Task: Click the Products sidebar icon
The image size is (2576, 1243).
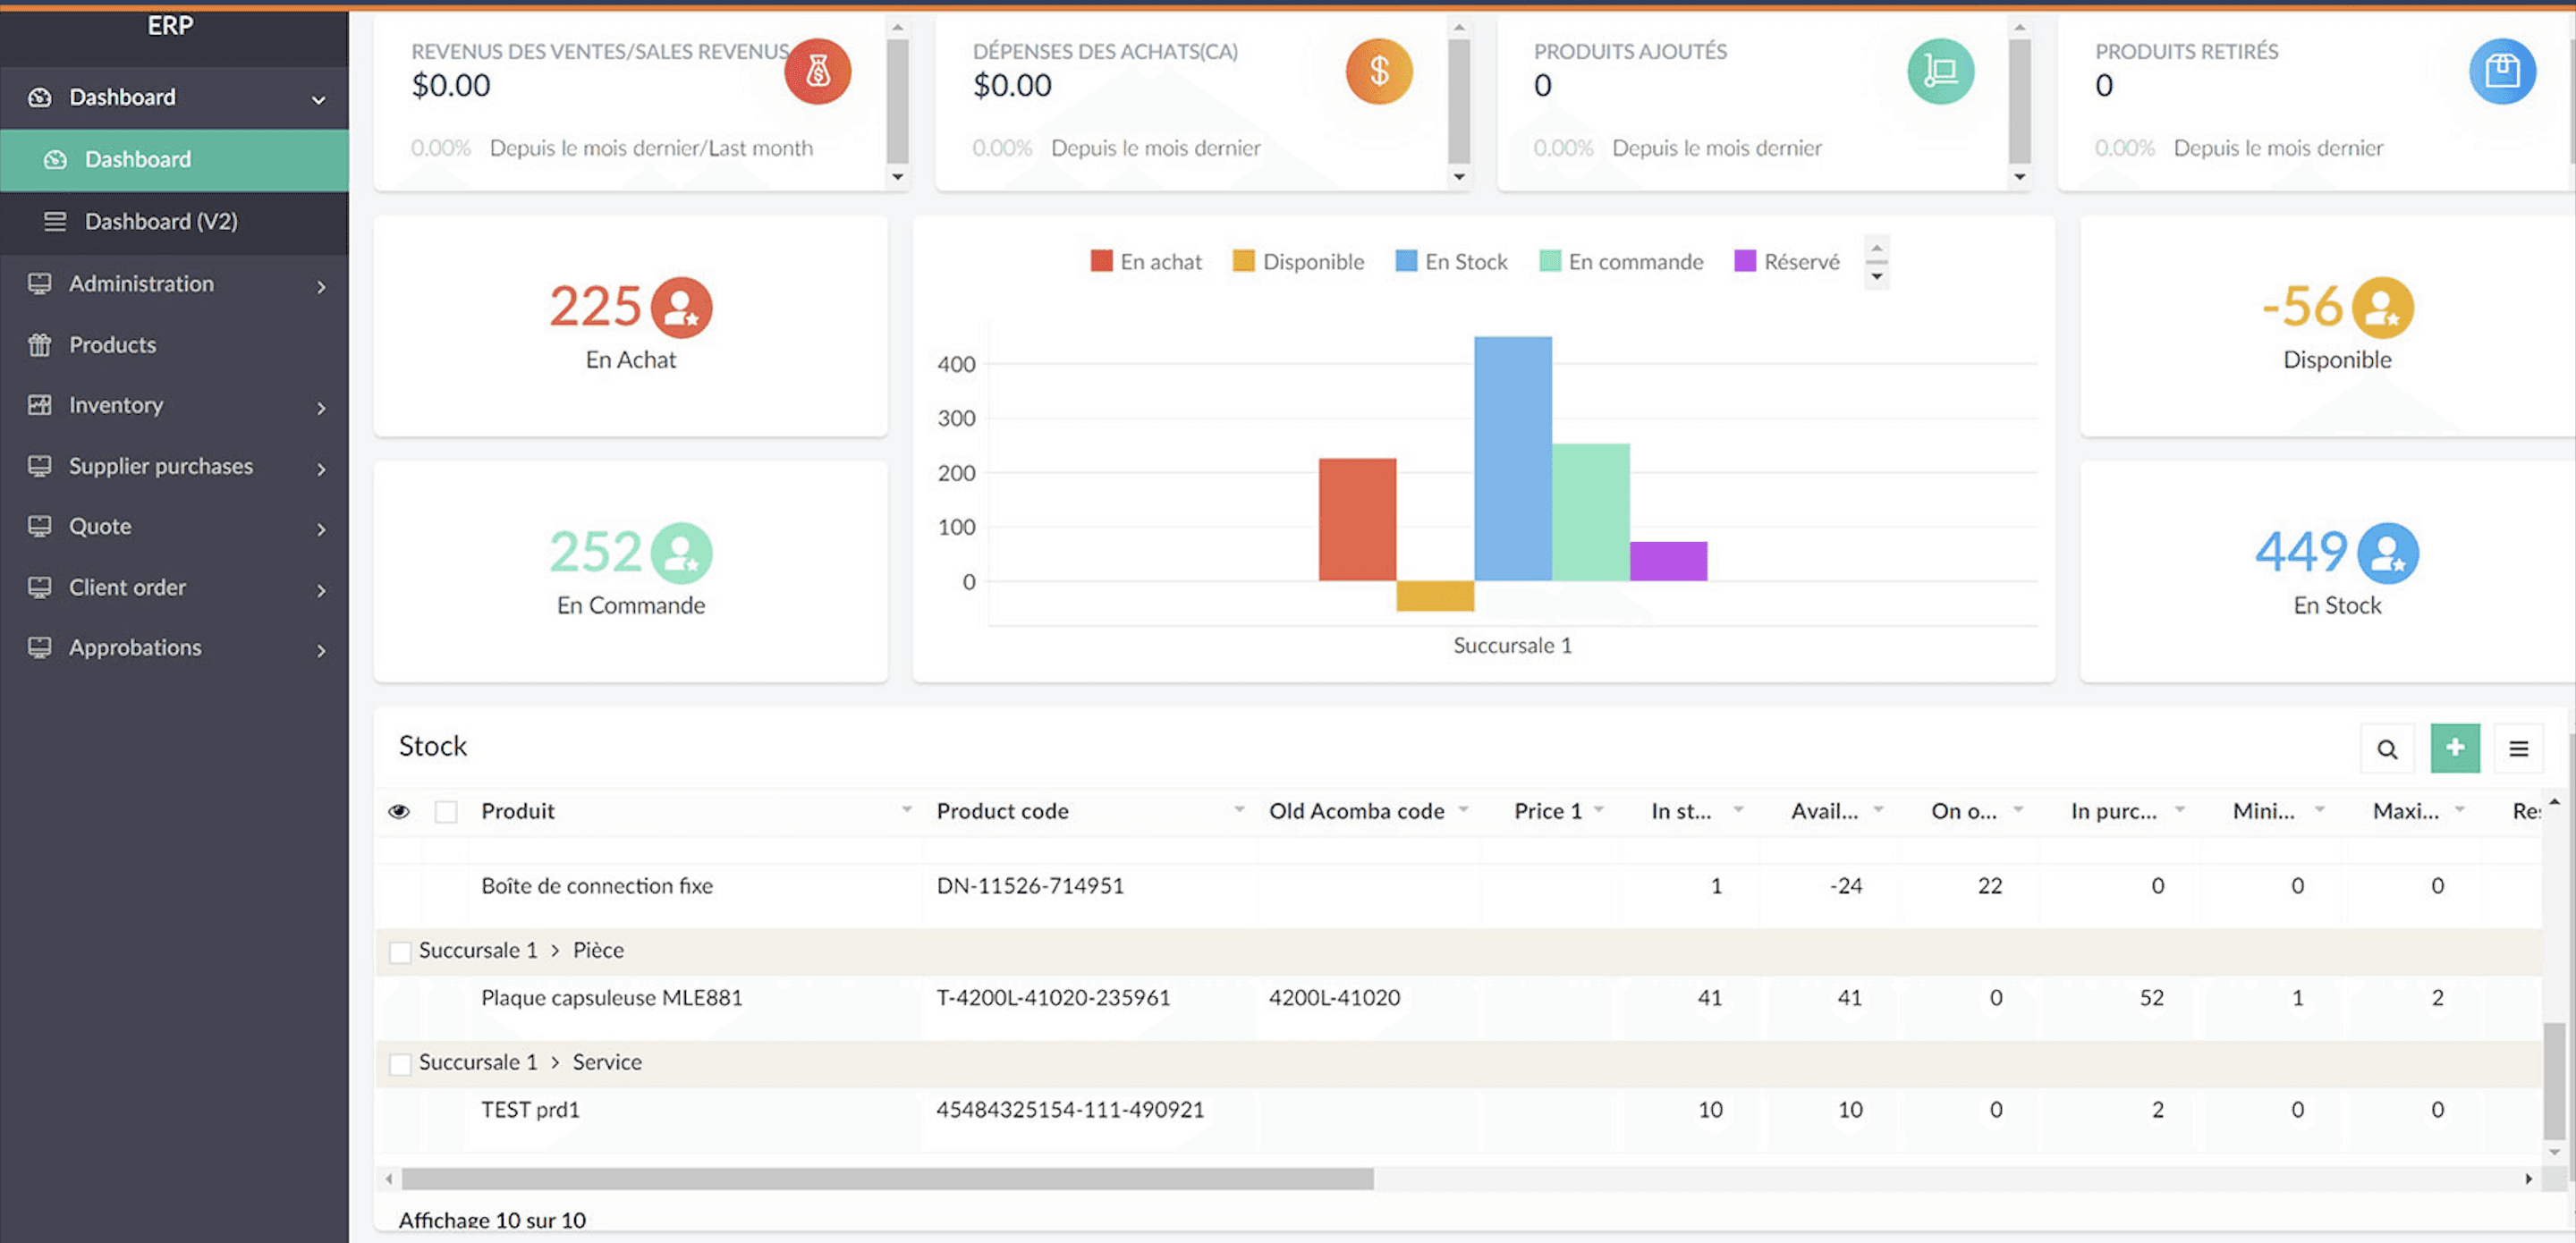Action: click(39, 344)
